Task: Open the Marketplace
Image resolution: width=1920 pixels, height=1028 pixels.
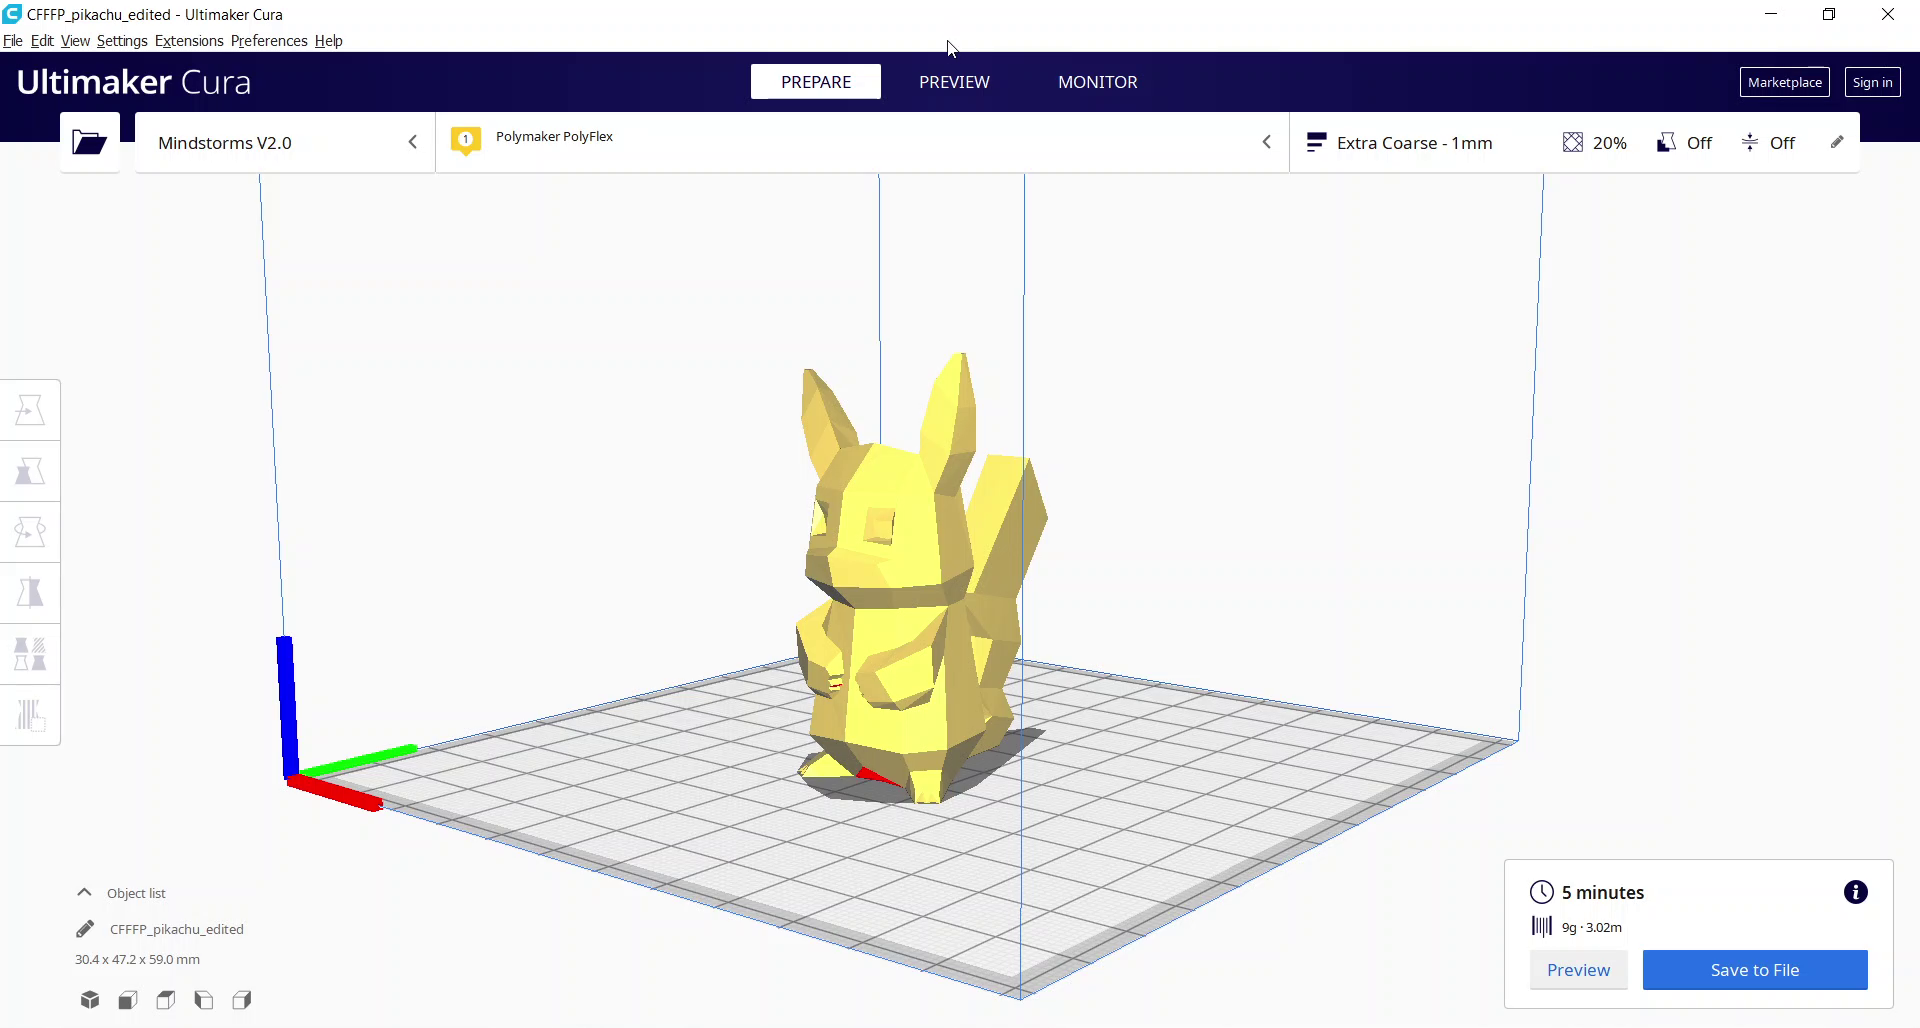Action: coord(1784,82)
